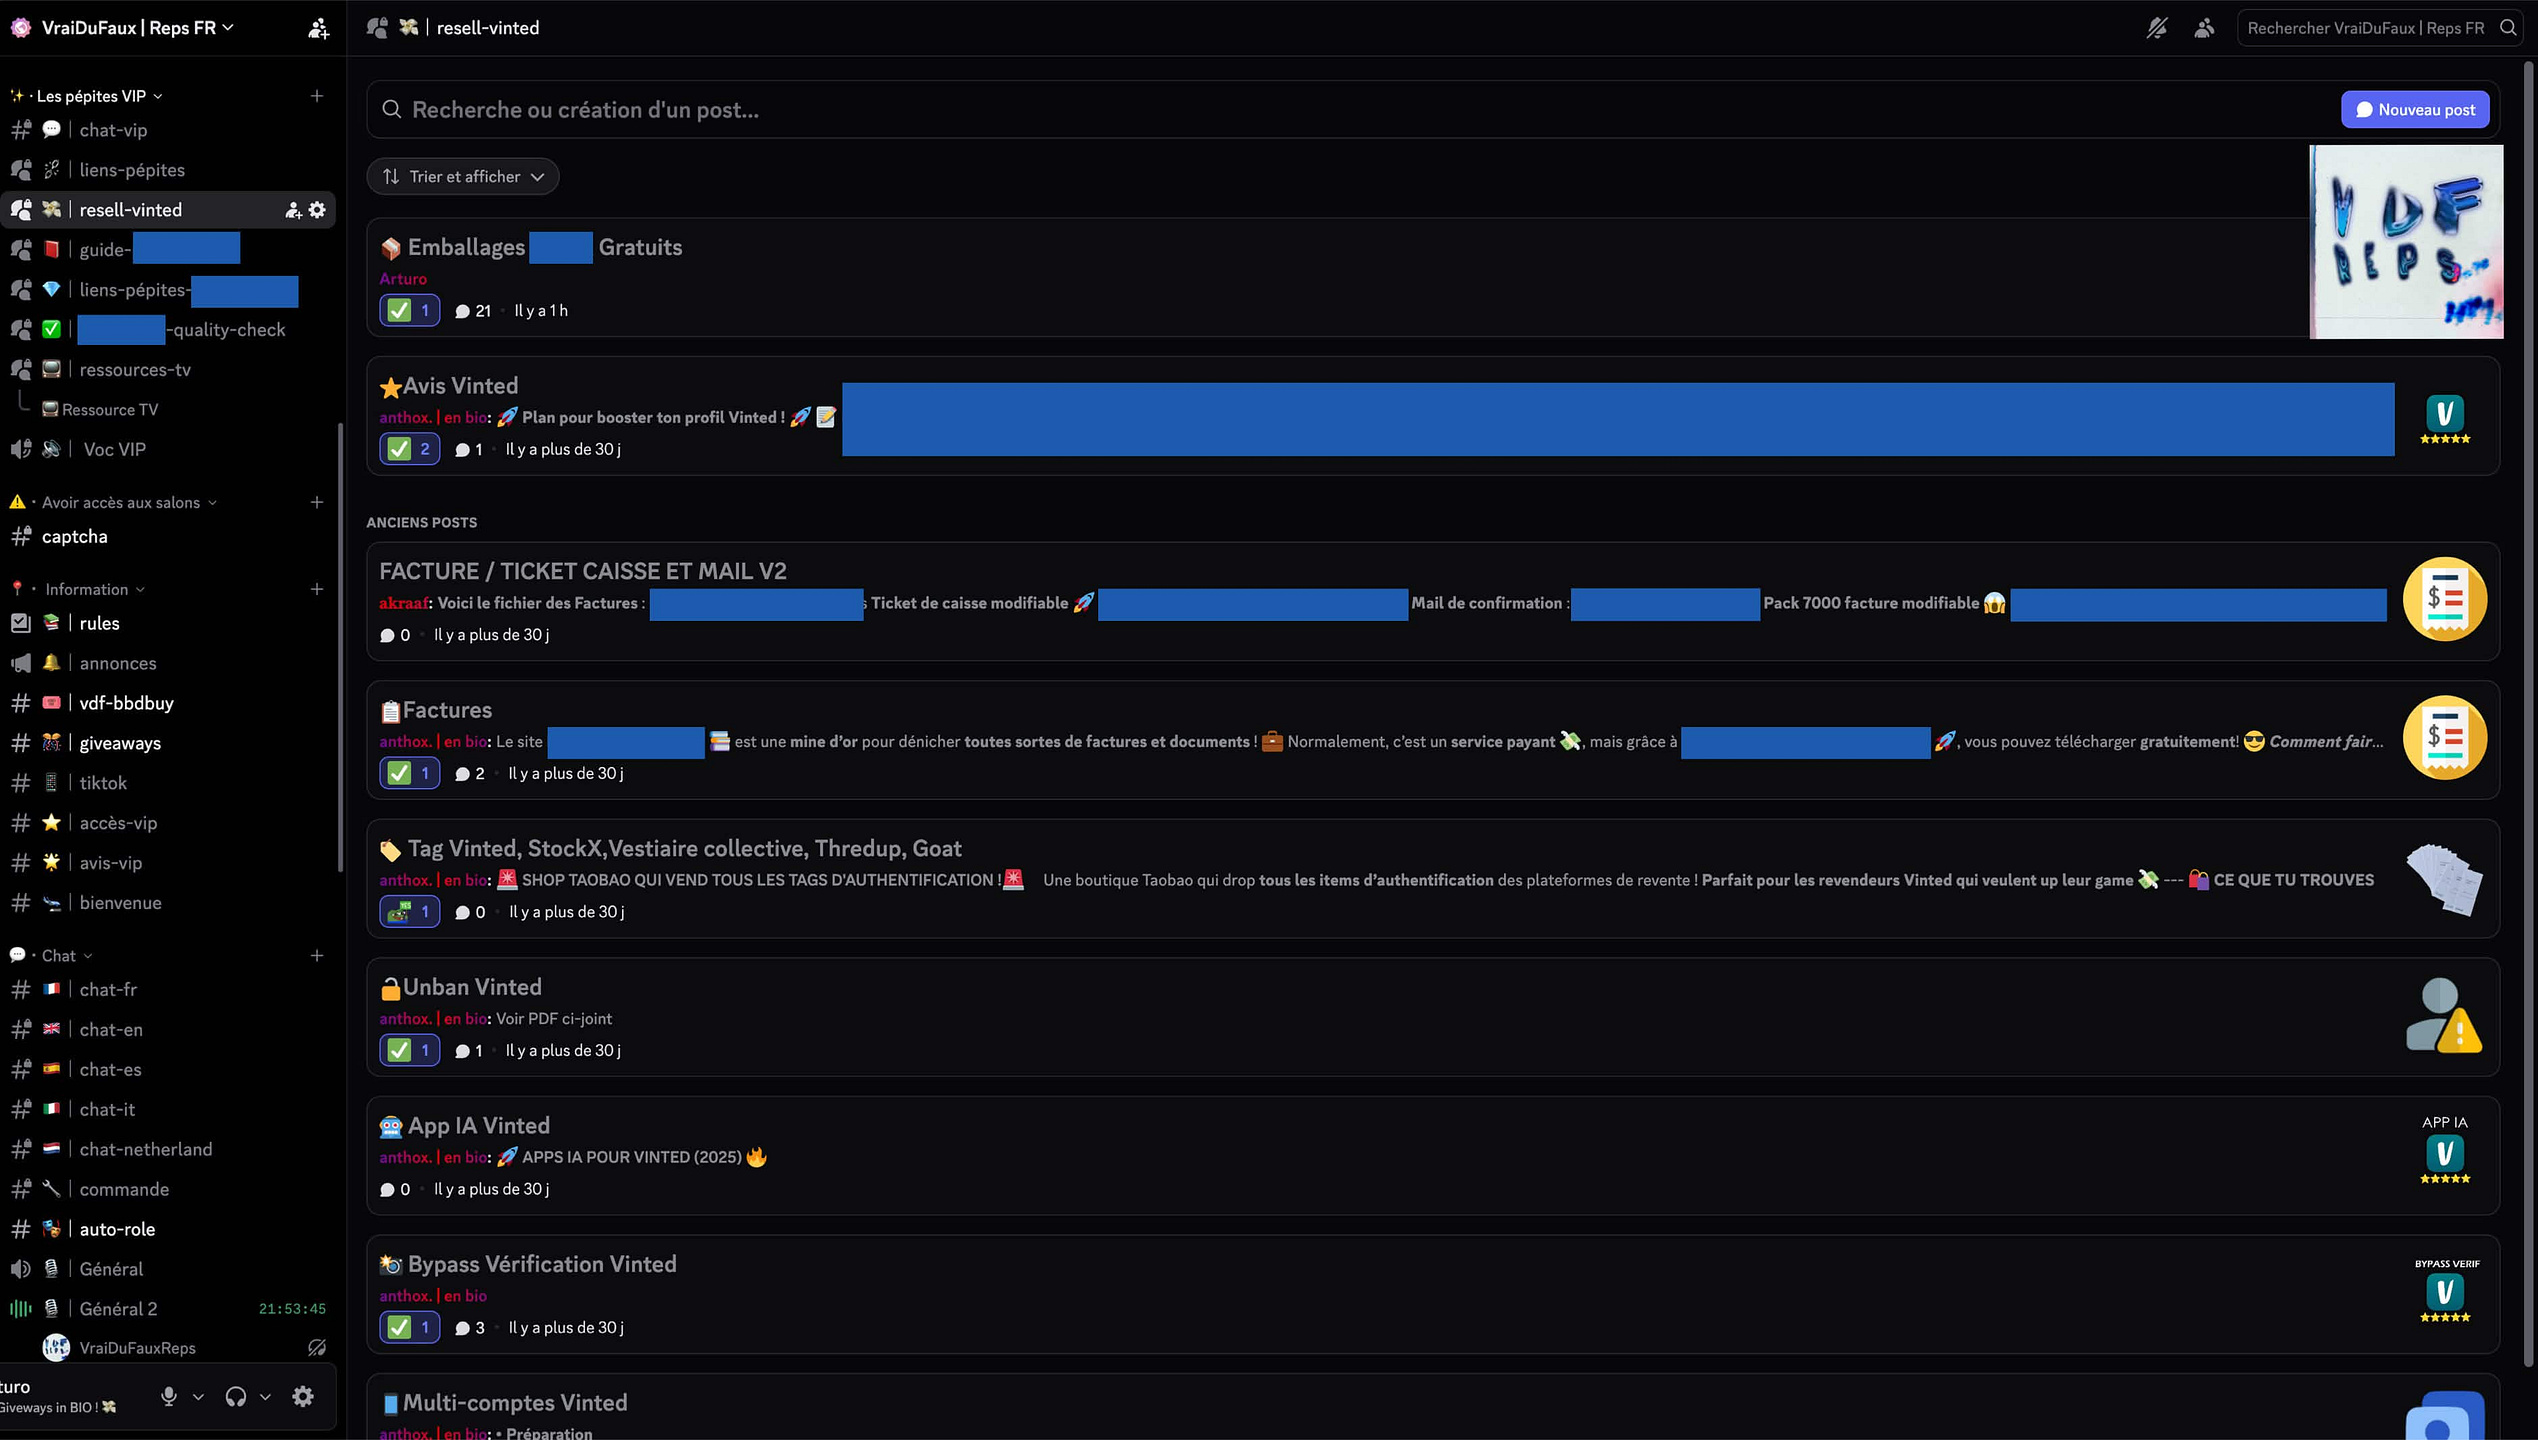Collapse the Information category
The height and width of the screenshot is (1440, 2538).
[x=79, y=589]
